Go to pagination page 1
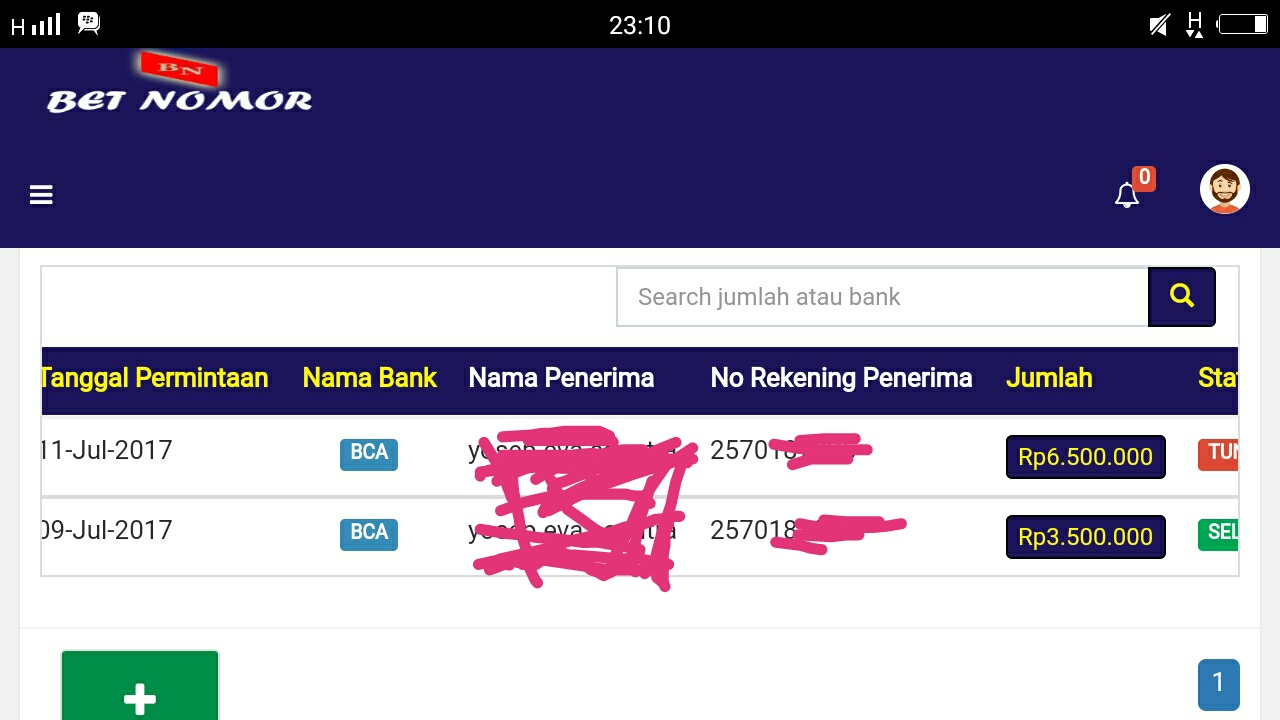Image resolution: width=1280 pixels, height=720 pixels. pos(1218,684)
